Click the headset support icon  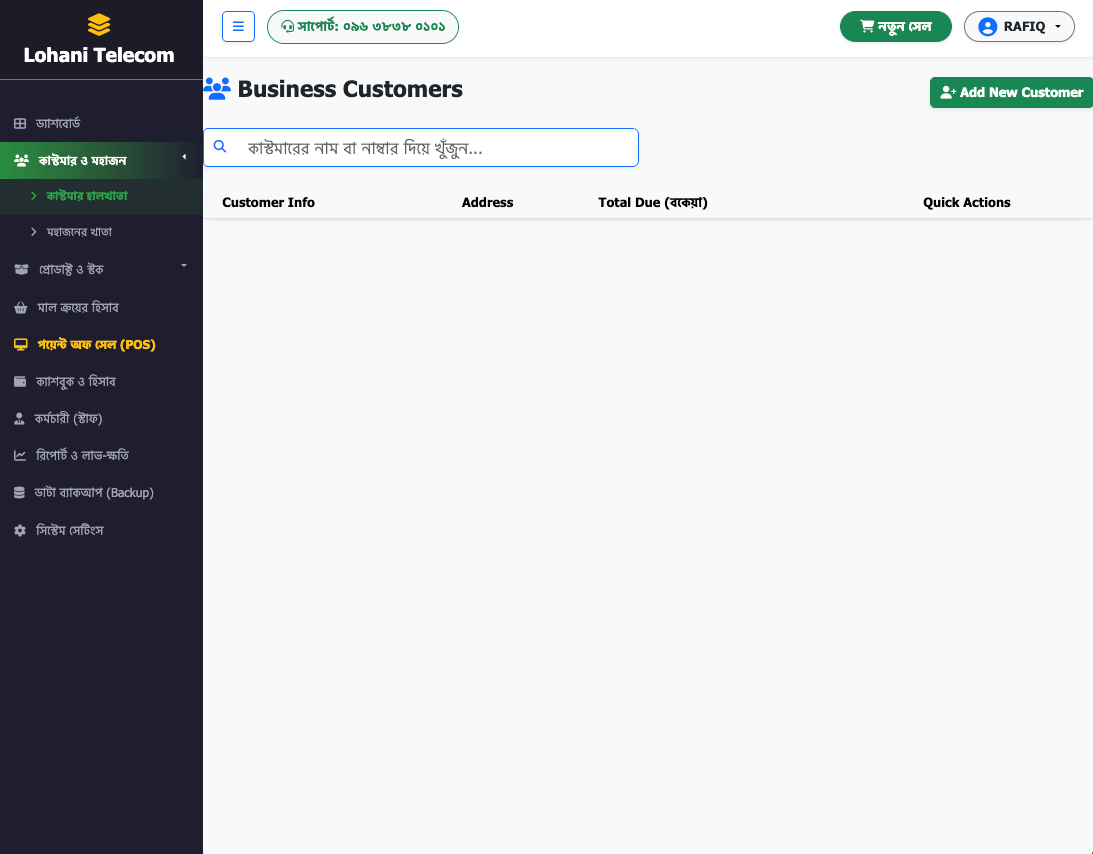tap(287, 26)
